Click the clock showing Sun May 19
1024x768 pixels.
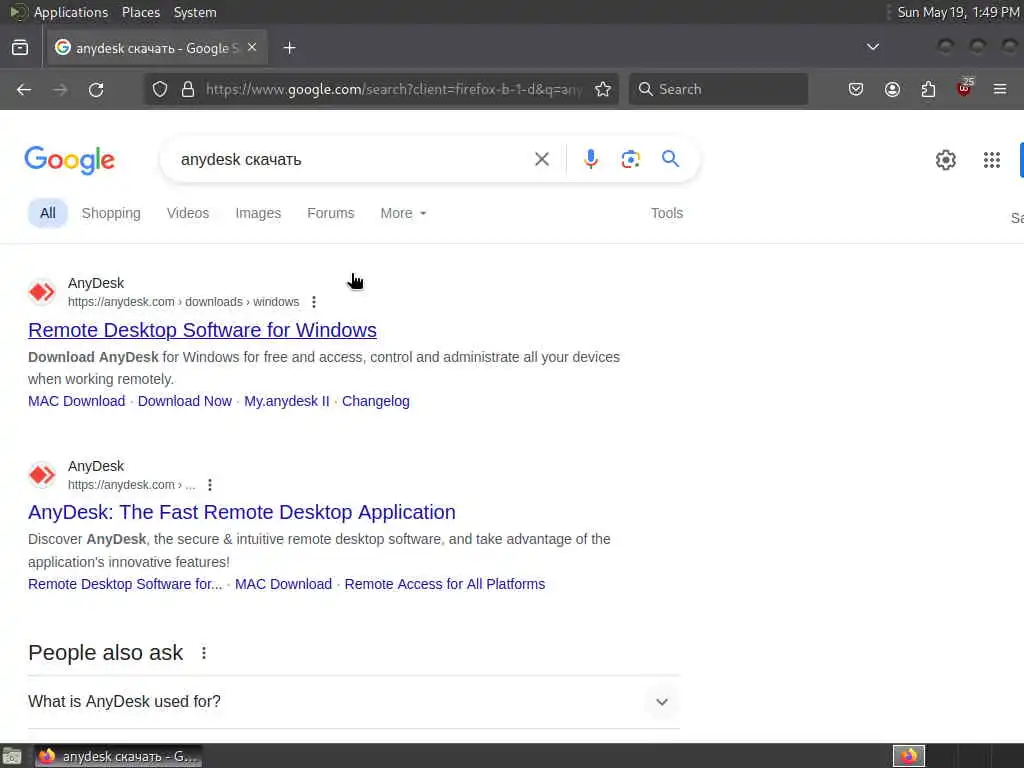958,12
